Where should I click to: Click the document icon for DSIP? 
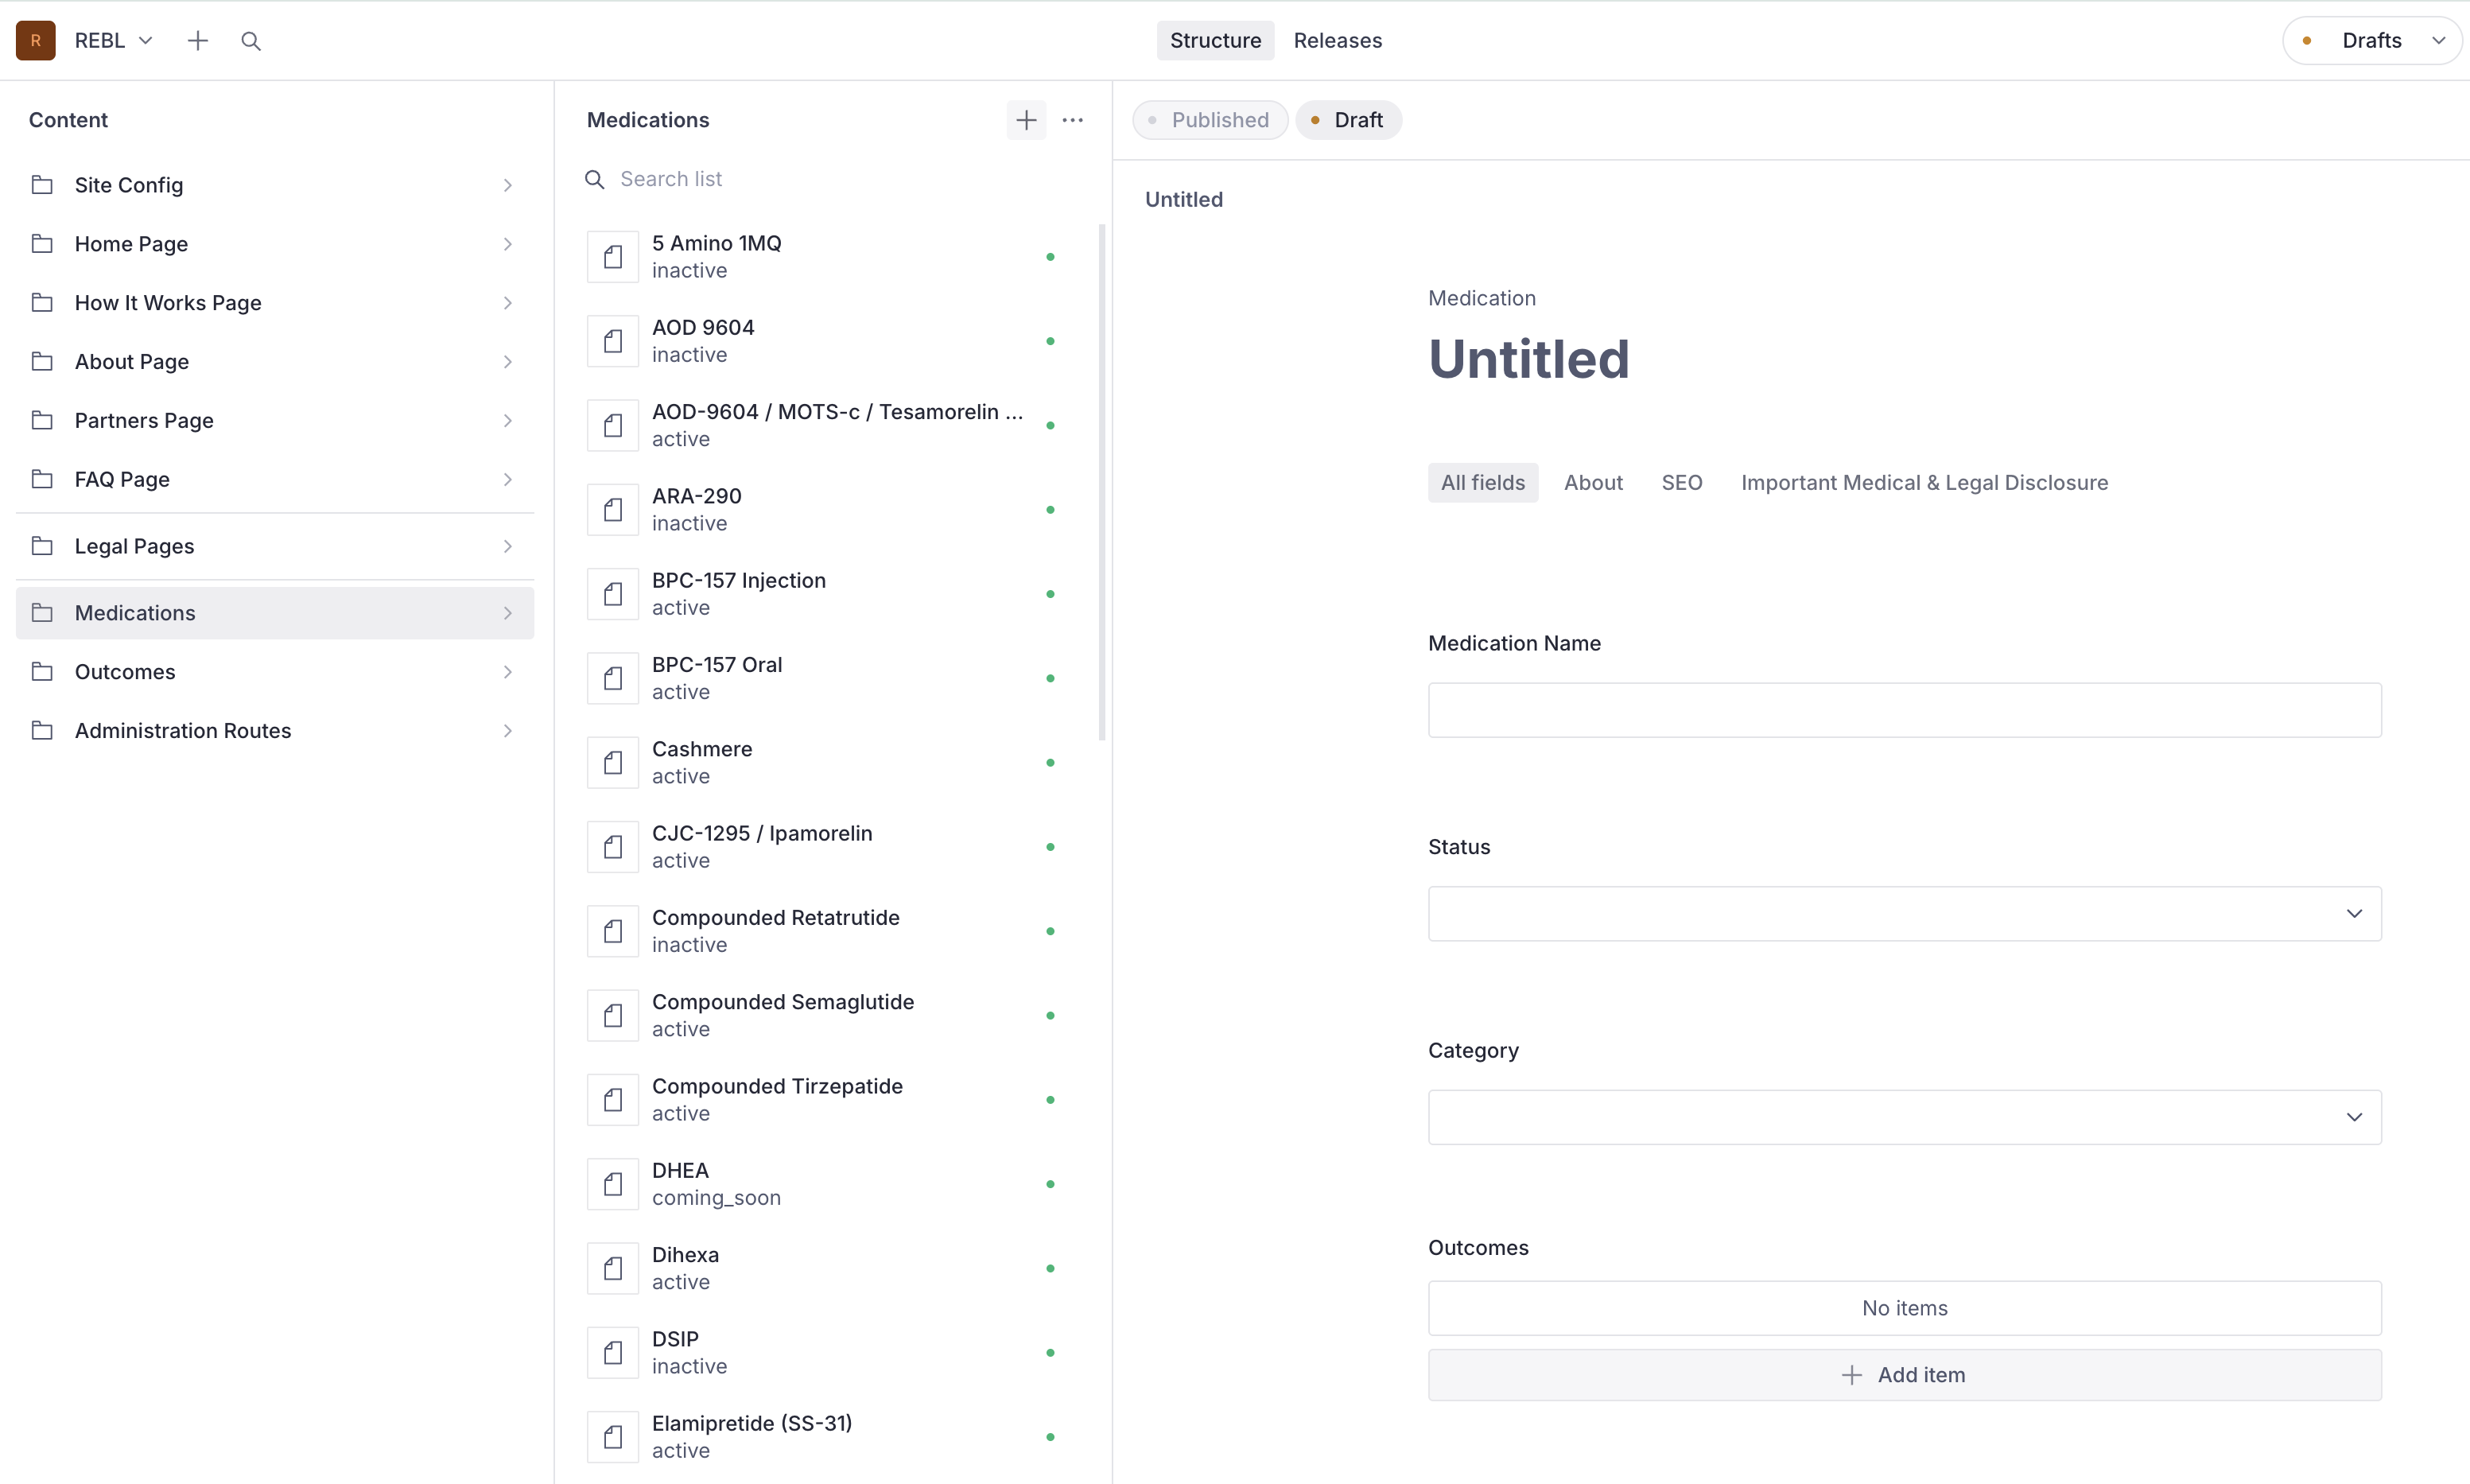[613, 1353]
